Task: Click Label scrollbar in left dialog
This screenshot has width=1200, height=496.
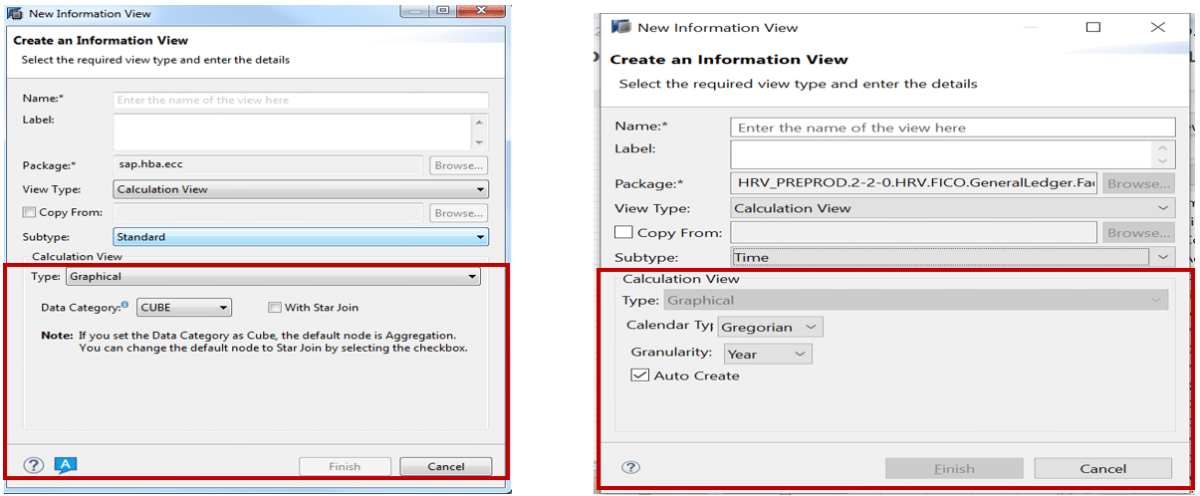Action: tap(479, 132)
